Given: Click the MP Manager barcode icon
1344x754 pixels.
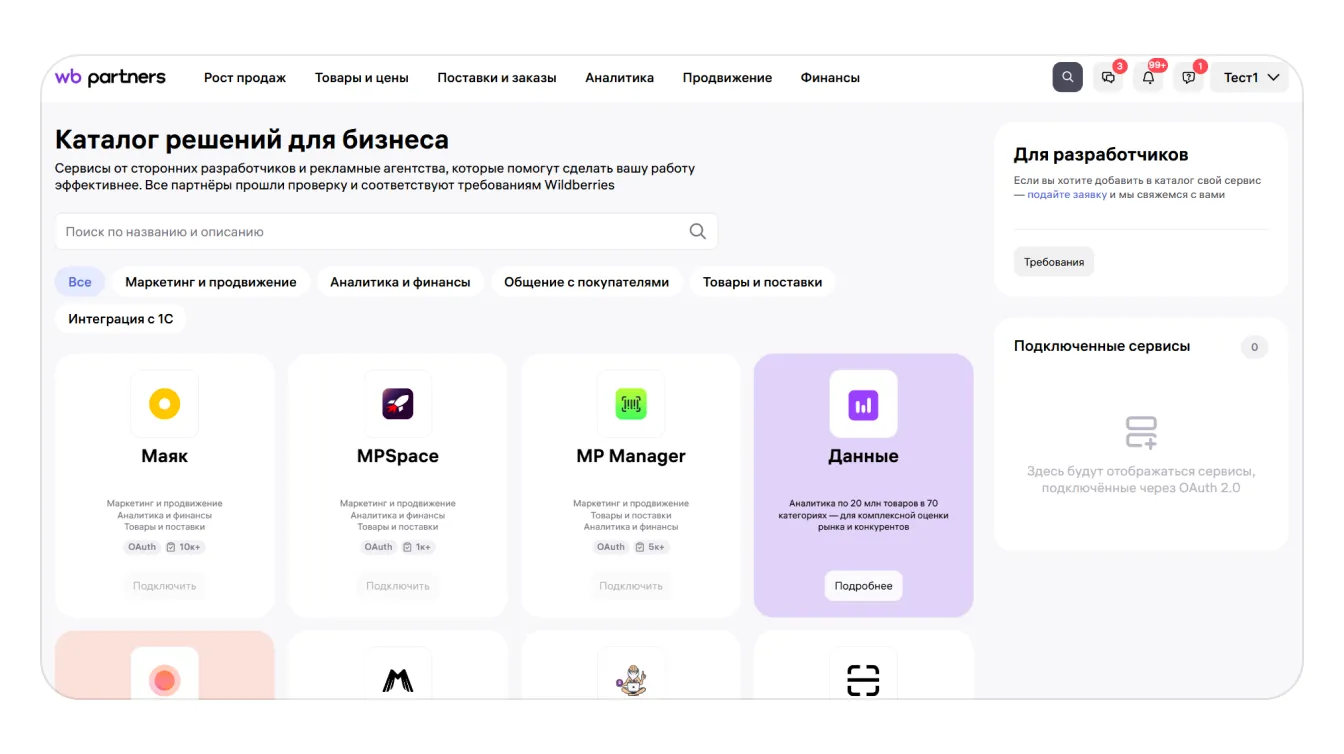Looking at the screenshot, I should 630,404.
